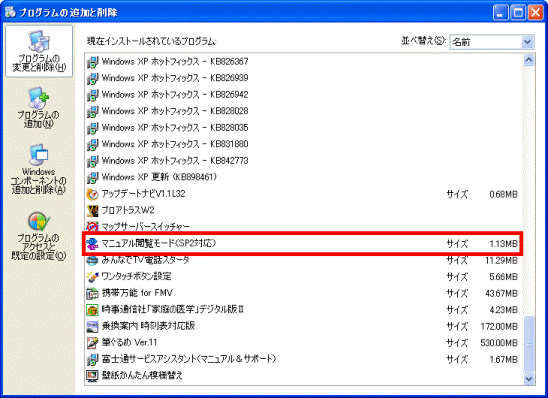This screenshot has height=398, width=548.
Task: Click the 530.00MB size value
Action: point(499,343)
